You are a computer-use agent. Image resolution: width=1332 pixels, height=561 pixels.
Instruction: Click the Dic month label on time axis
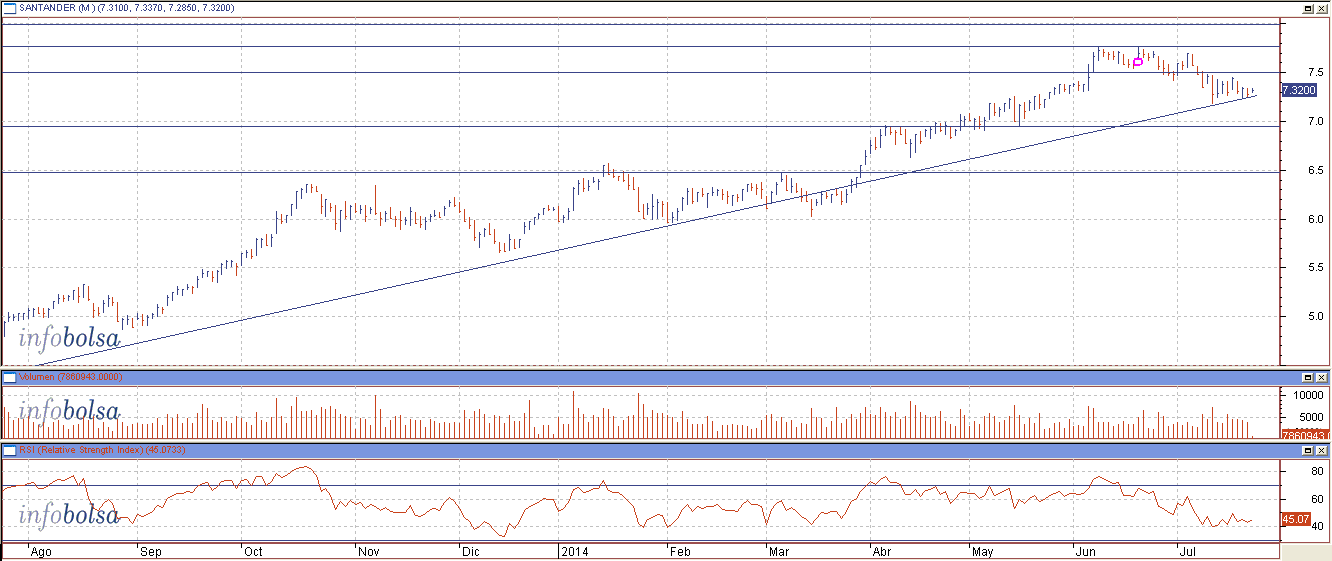tap(469, 551)
